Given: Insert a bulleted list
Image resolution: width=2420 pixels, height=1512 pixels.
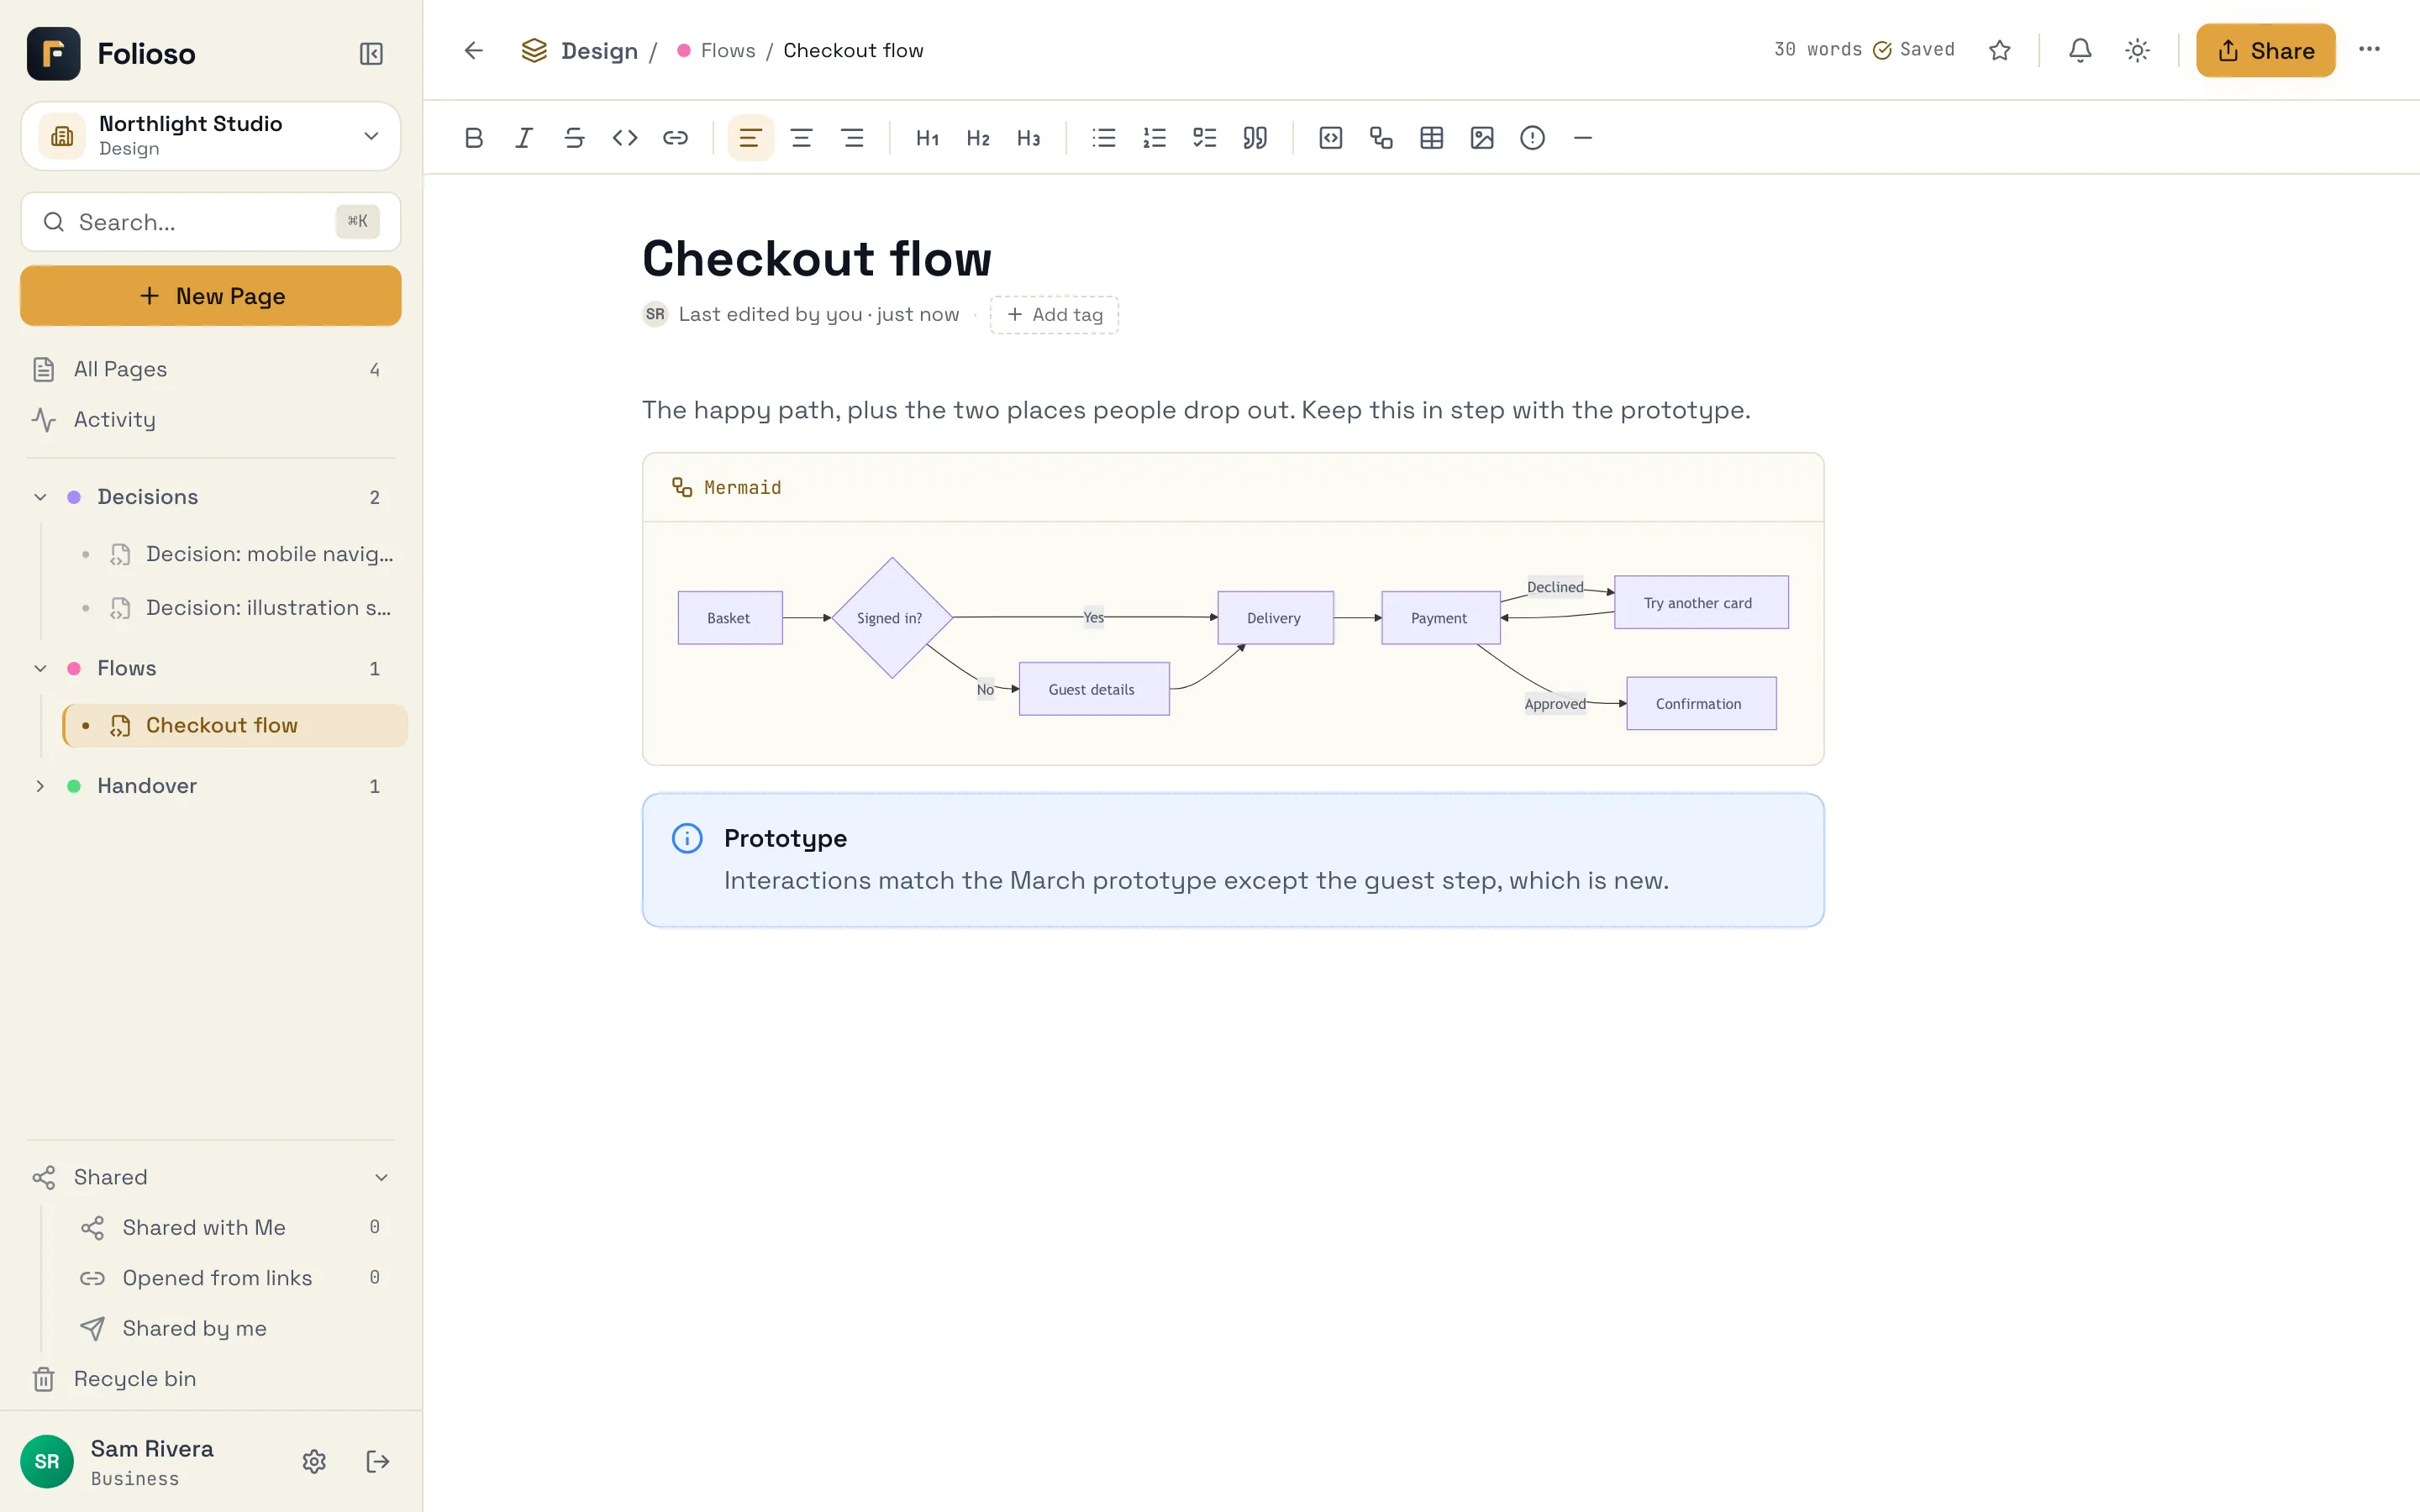Looking at the screenshot, I should pyautogui.click(x=1104, y=138).
